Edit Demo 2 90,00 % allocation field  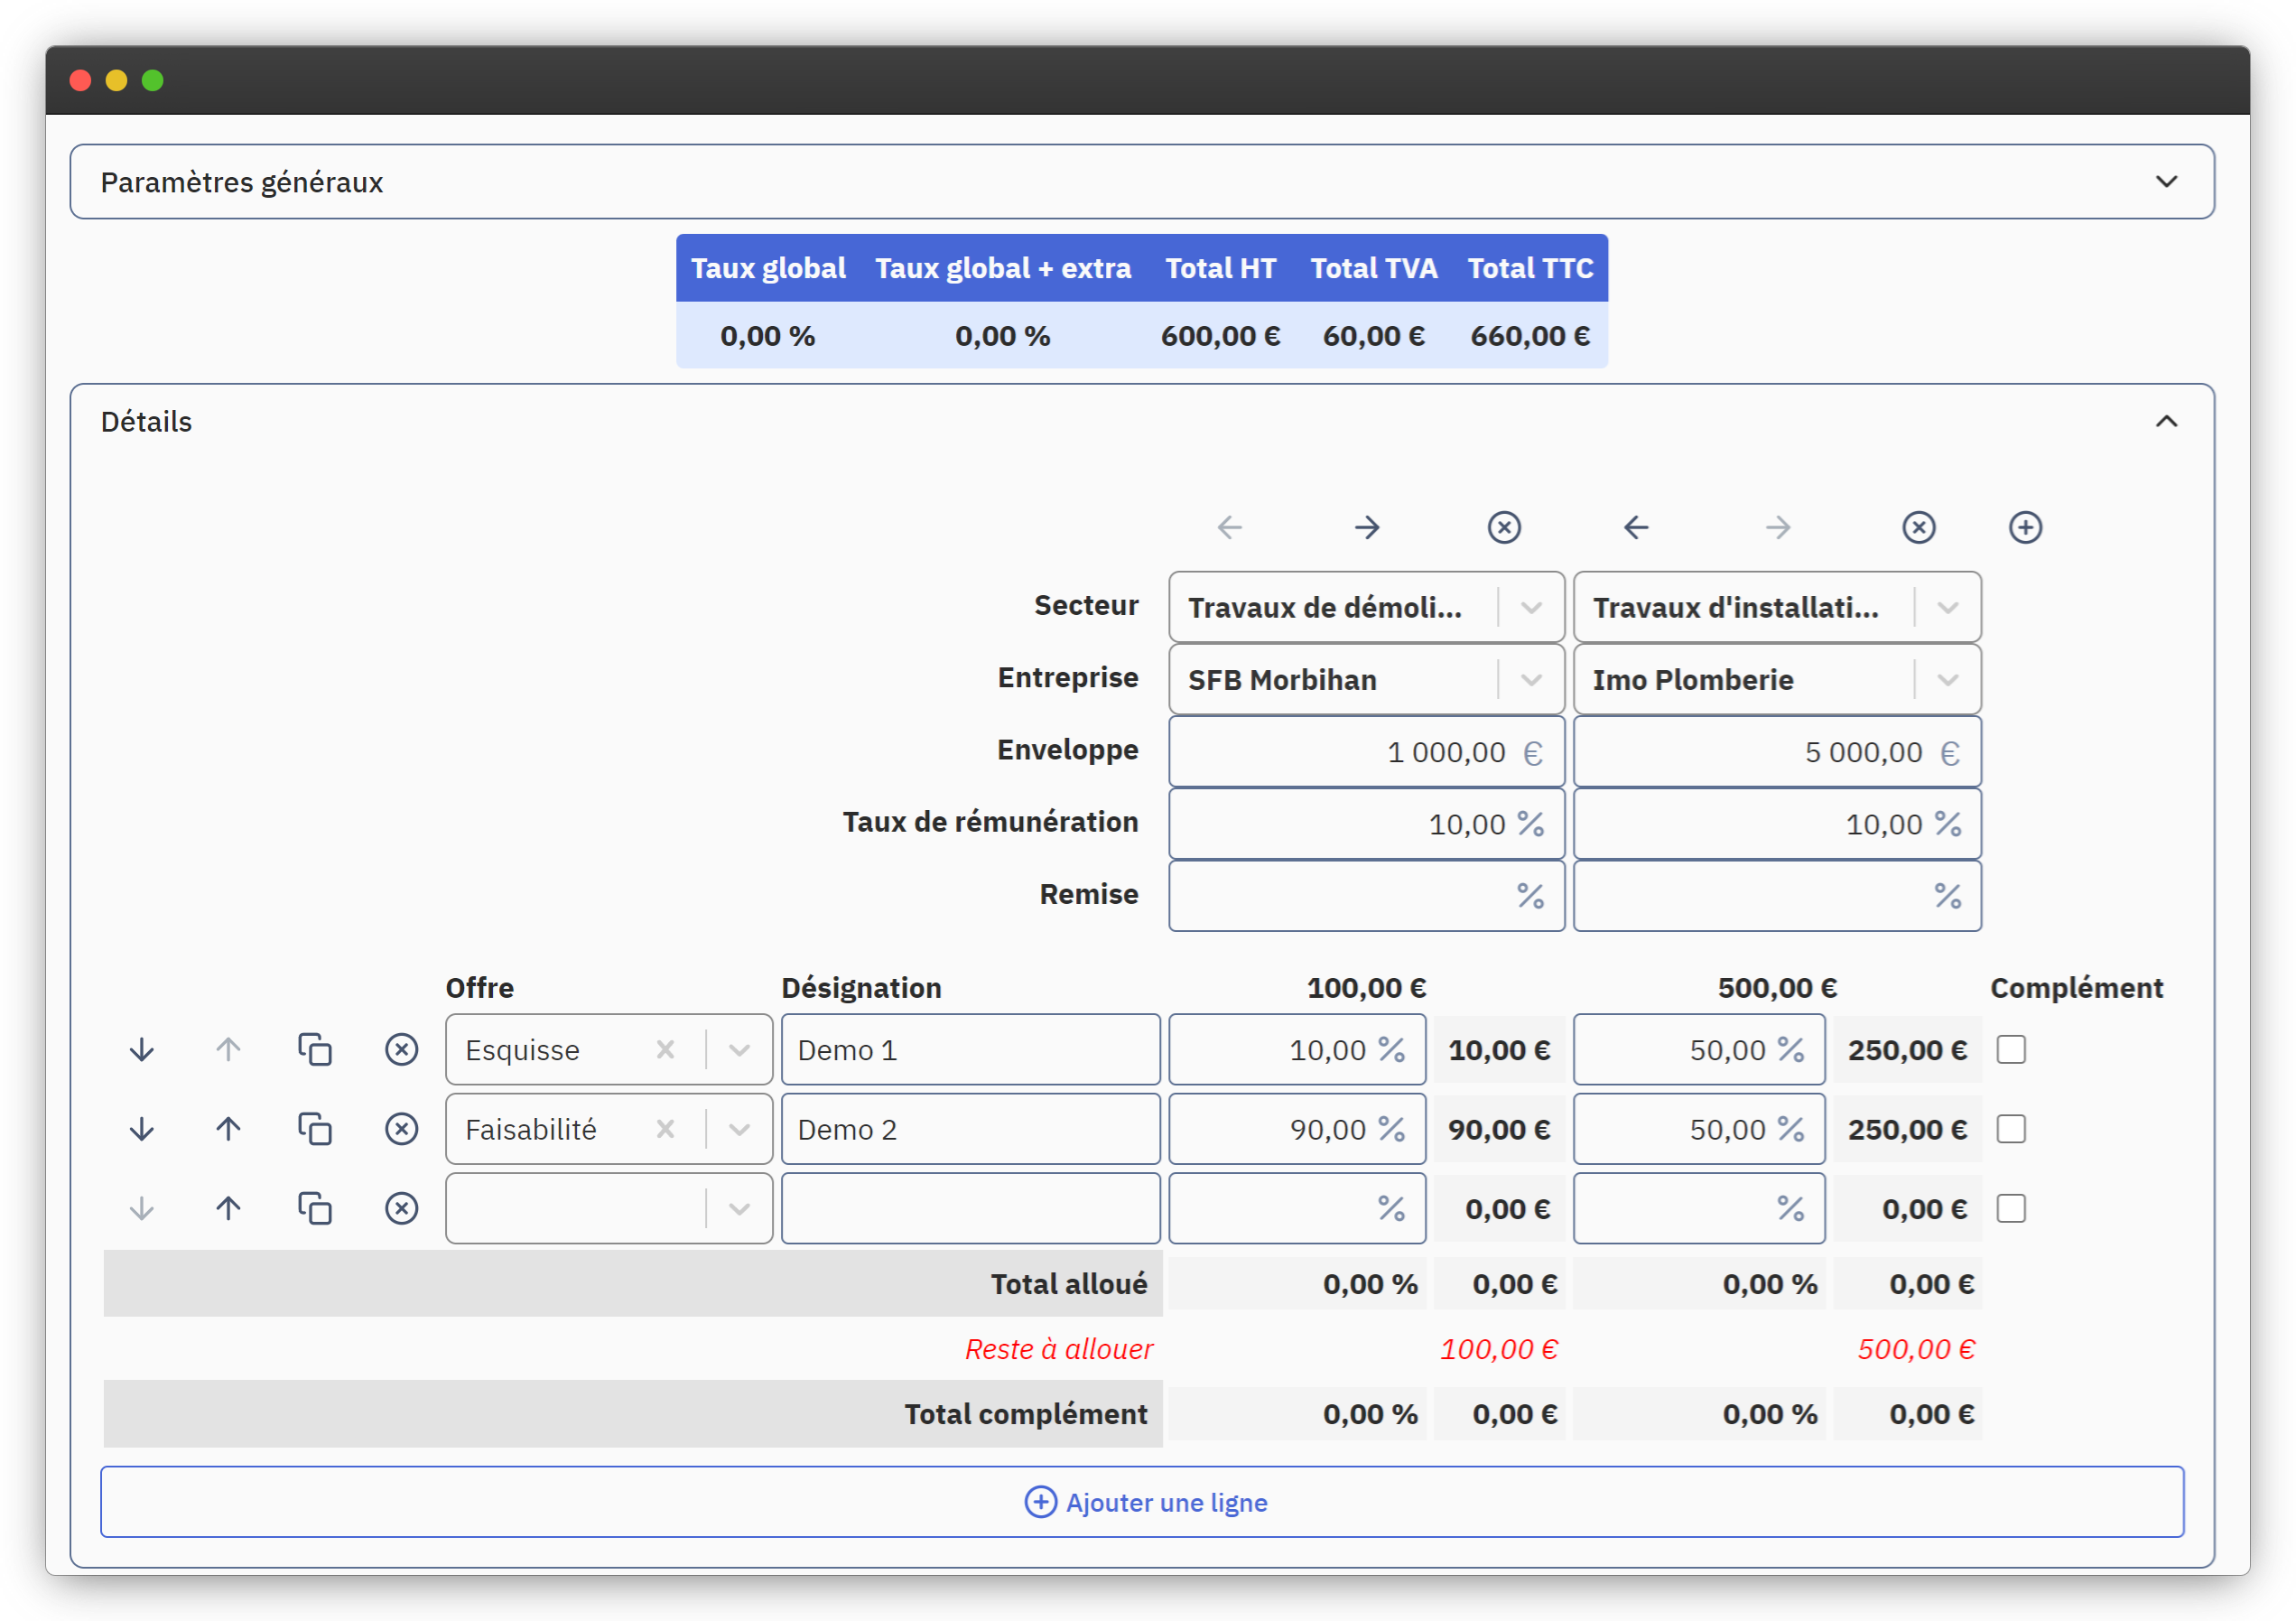[1297, 1128]
